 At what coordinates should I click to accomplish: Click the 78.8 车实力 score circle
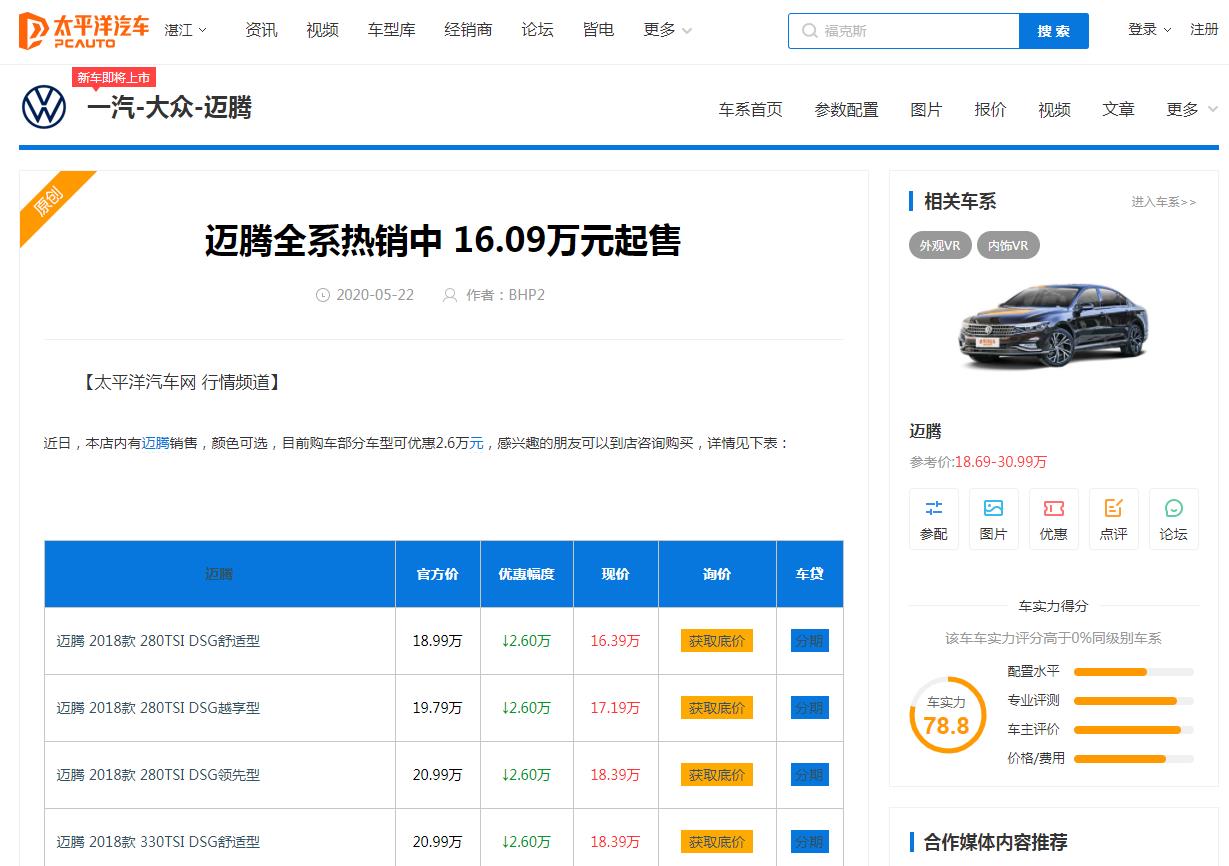pos(947,715)
